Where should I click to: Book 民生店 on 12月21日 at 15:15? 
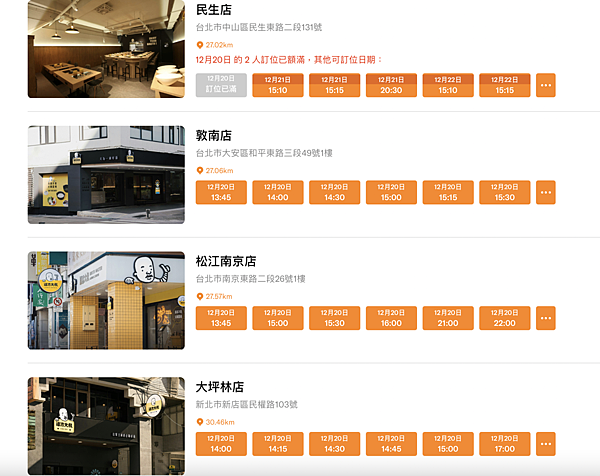pyautogui.click(x=334, y=85)
